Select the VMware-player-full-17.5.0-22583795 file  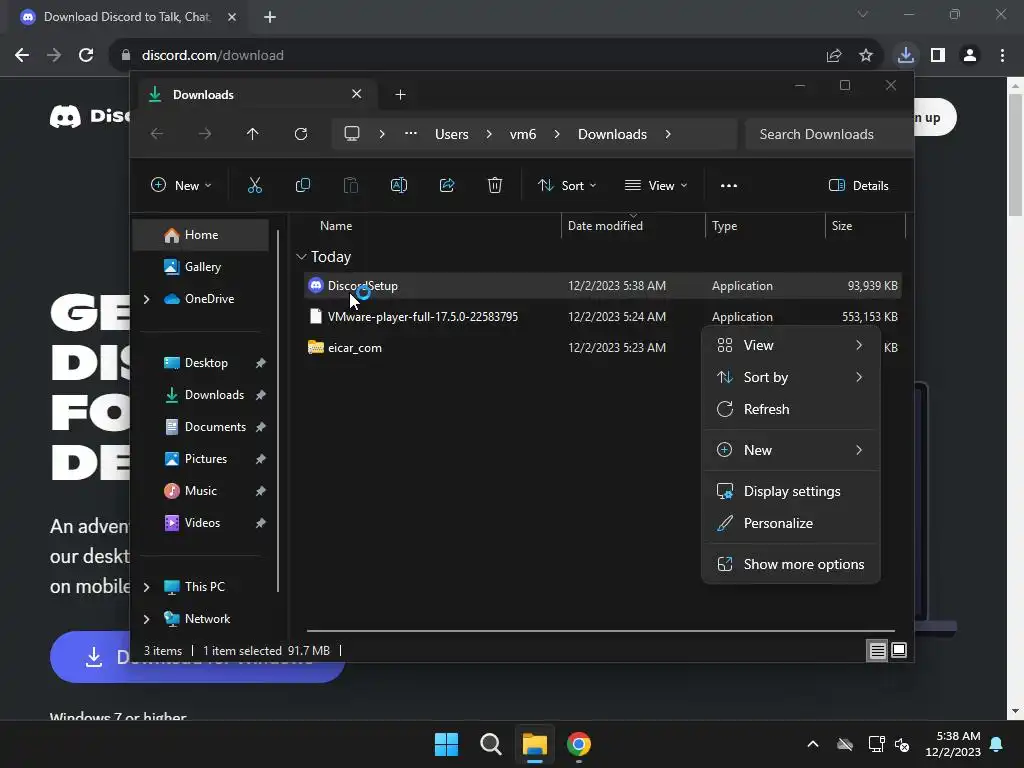(x=602, y=317)
